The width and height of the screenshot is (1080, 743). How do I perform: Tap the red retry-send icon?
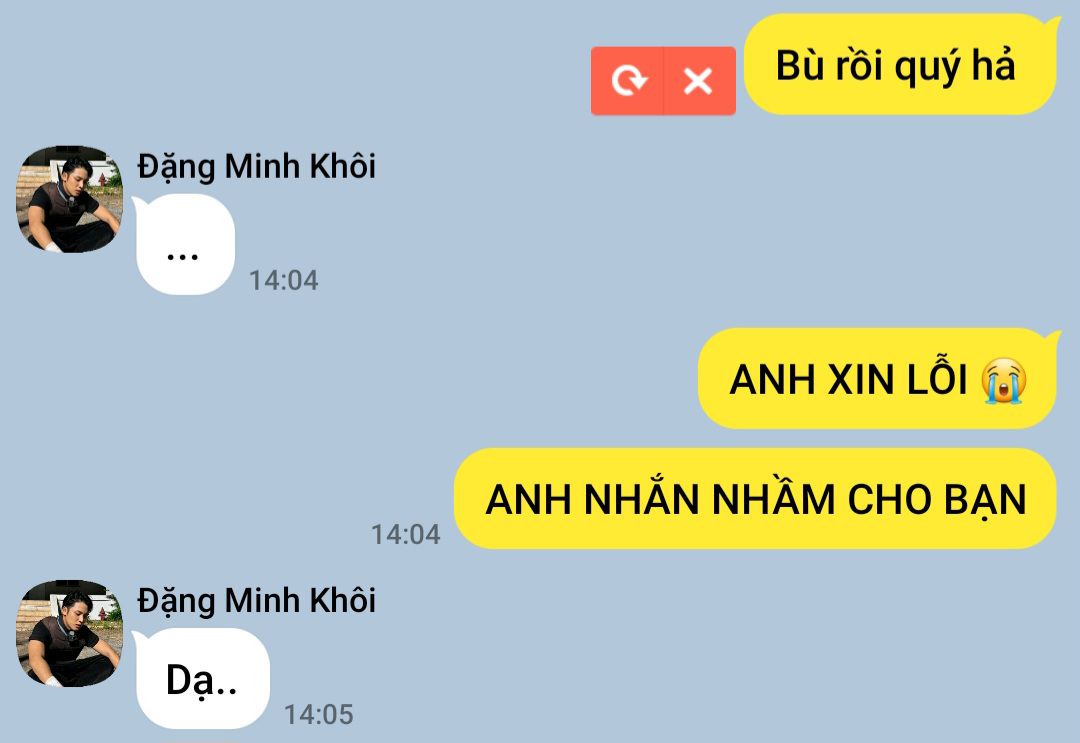click(627, 81)
